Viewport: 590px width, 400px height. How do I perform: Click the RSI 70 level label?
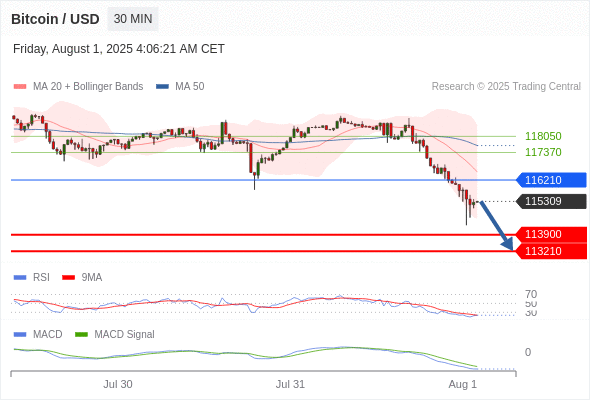tap(531, 294)
